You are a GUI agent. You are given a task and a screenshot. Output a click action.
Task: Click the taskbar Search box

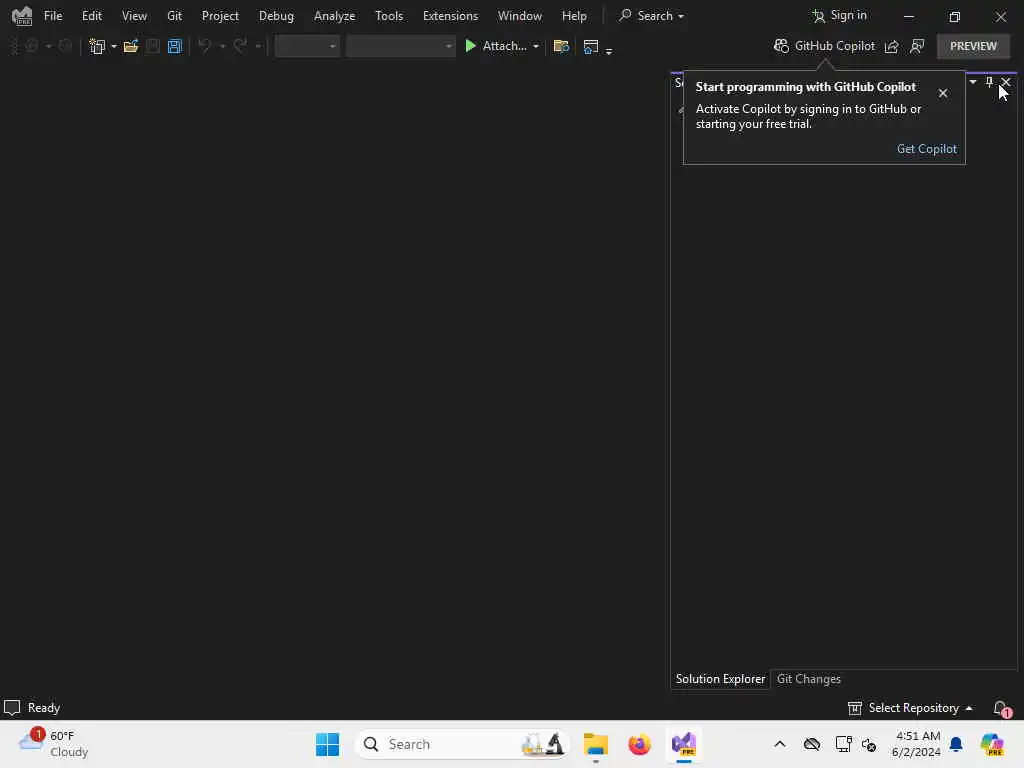coord(461,744)
